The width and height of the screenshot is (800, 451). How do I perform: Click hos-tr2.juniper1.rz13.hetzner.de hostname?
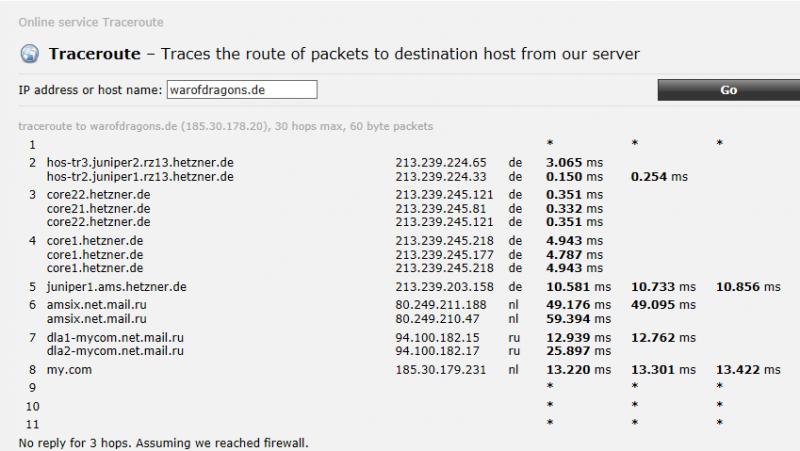point(140,177)
